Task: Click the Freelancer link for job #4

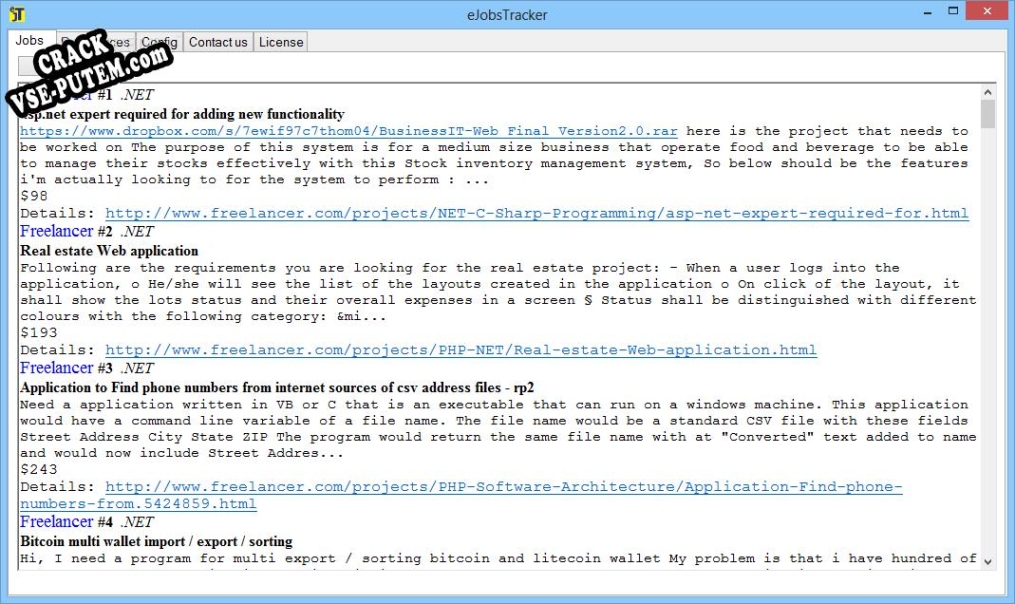Action: (x=56, y=521)
